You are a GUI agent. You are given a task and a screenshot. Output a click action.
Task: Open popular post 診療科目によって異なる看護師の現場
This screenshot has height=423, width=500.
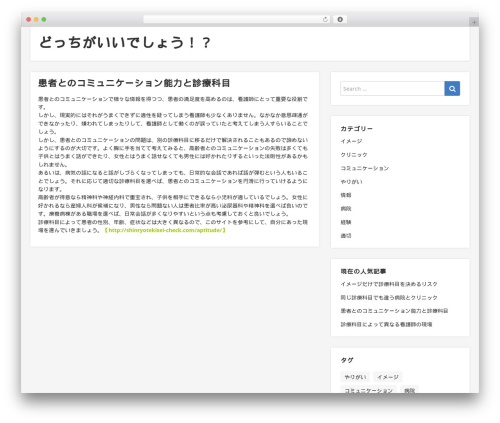[x=386, y=324]
